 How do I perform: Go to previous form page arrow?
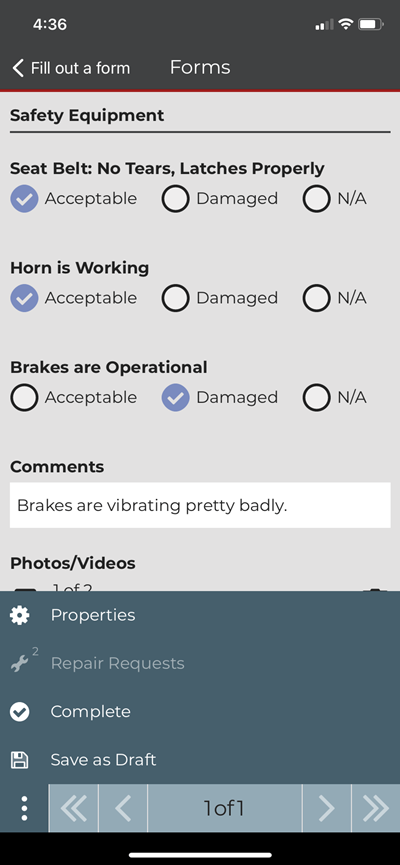123,808
